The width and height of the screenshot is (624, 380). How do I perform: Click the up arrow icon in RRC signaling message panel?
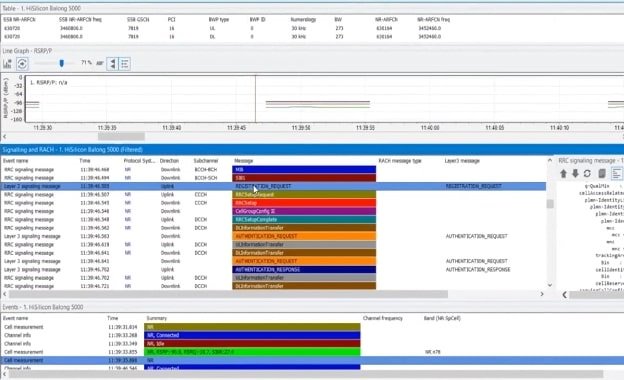click(564, 173)
